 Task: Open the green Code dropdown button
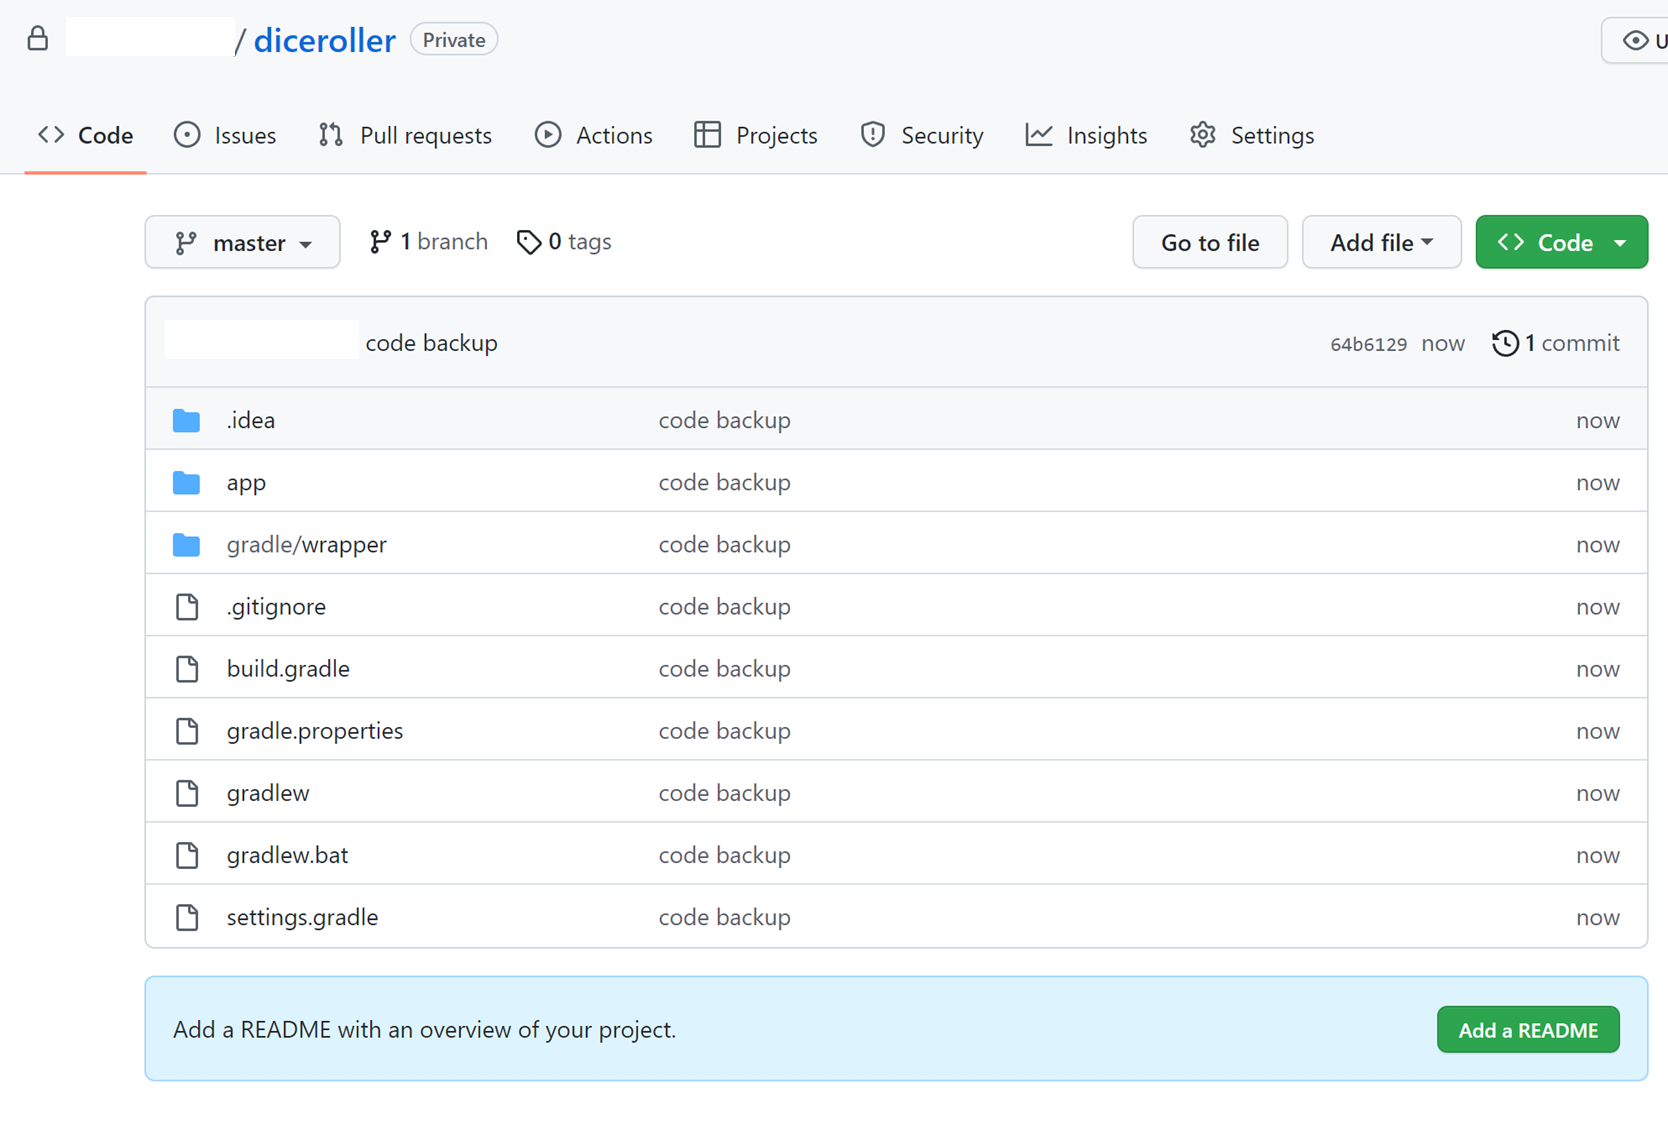click(1561, 242)
